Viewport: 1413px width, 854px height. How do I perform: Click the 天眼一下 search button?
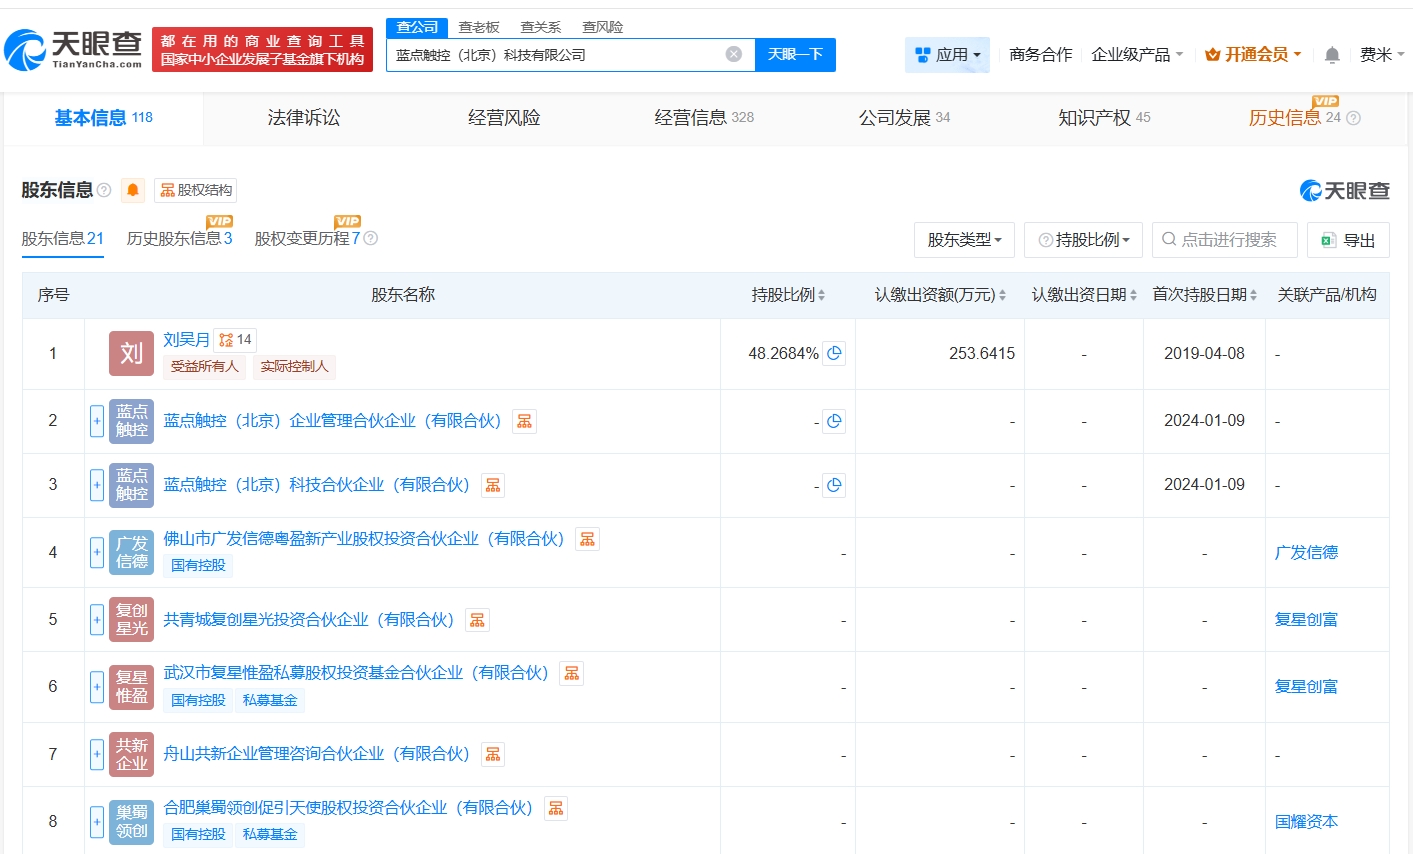tap(795, 54)
